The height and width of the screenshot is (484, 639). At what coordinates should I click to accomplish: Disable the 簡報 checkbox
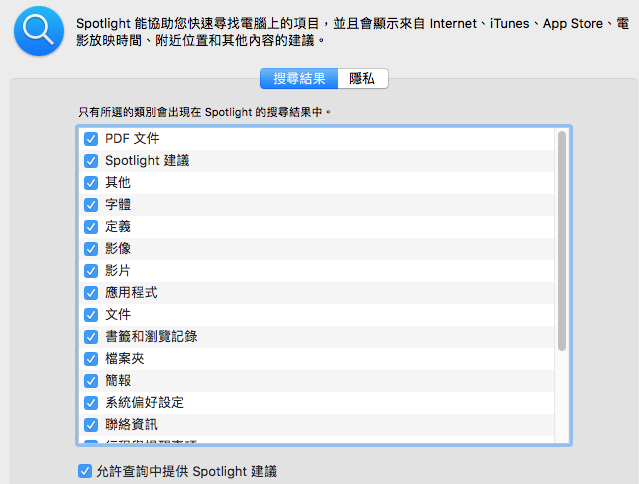91,381
